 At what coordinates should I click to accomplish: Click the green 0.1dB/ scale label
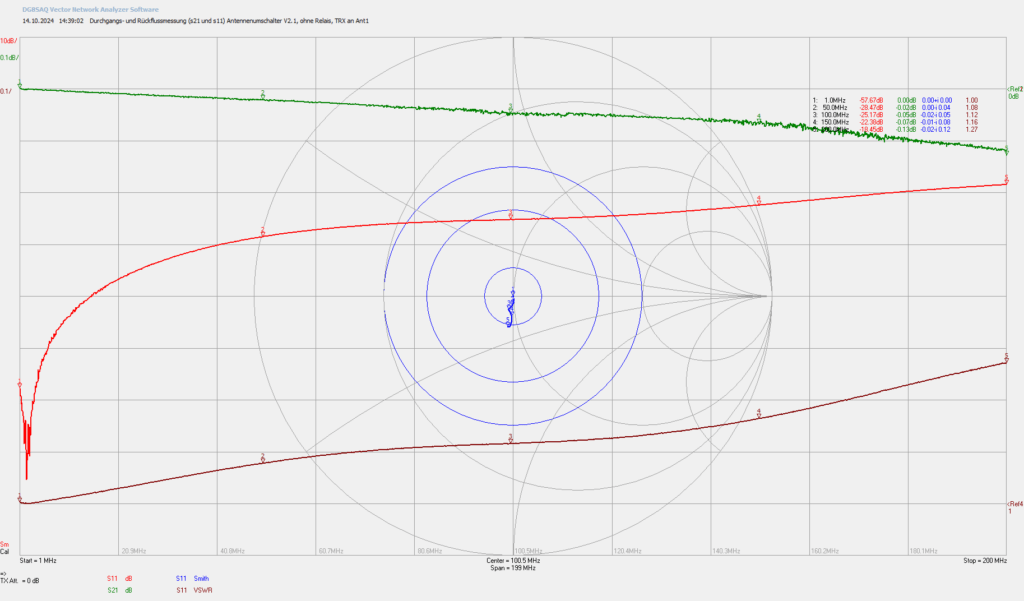10,57
